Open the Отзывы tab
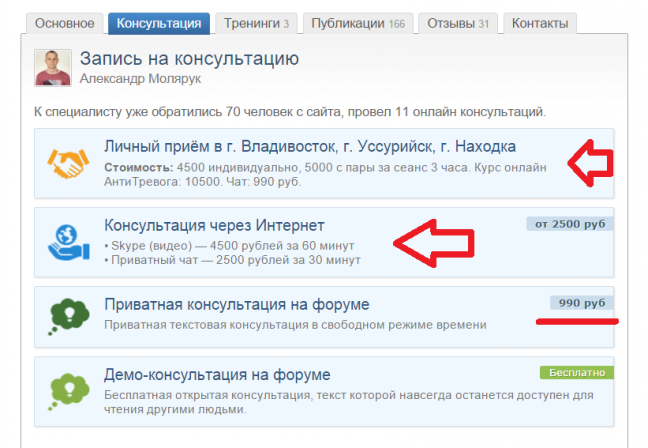The image size is (648, 448). 458,23
